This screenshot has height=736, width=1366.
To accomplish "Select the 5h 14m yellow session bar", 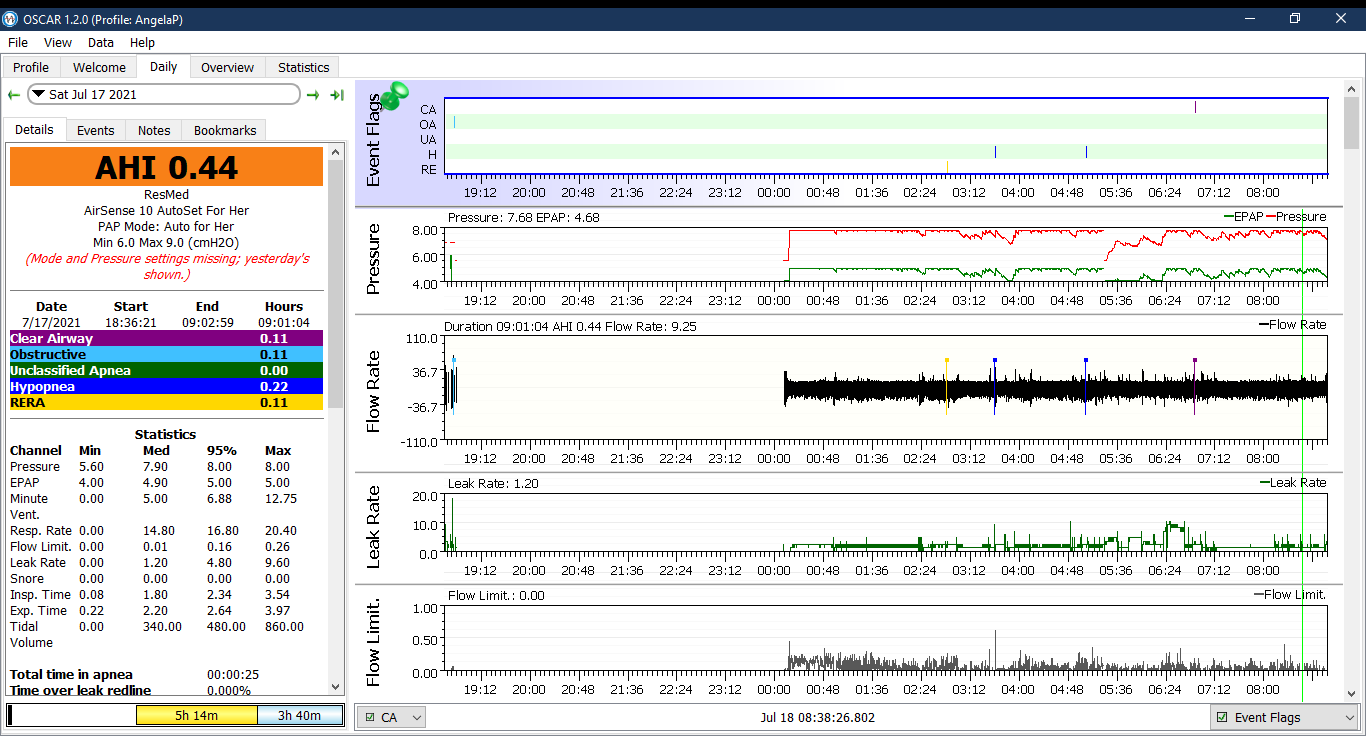I will 197,715.
